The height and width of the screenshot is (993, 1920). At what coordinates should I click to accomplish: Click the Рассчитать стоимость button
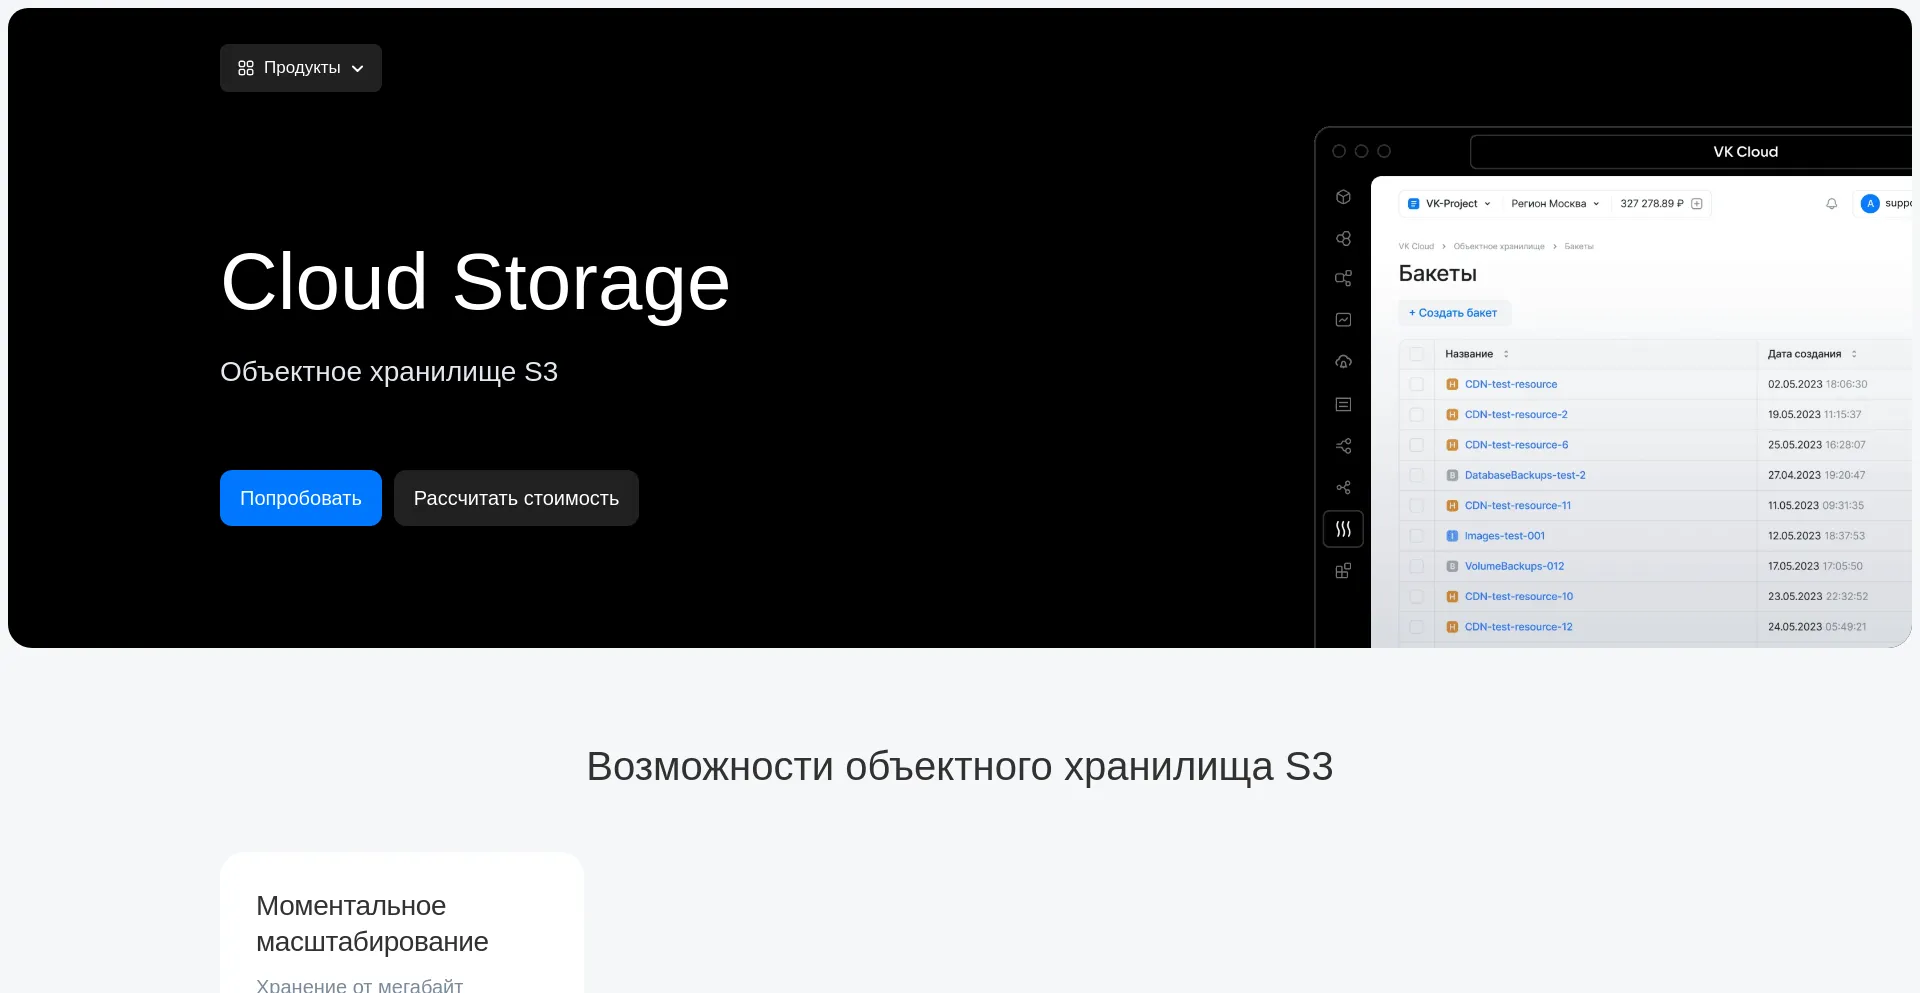516,498
